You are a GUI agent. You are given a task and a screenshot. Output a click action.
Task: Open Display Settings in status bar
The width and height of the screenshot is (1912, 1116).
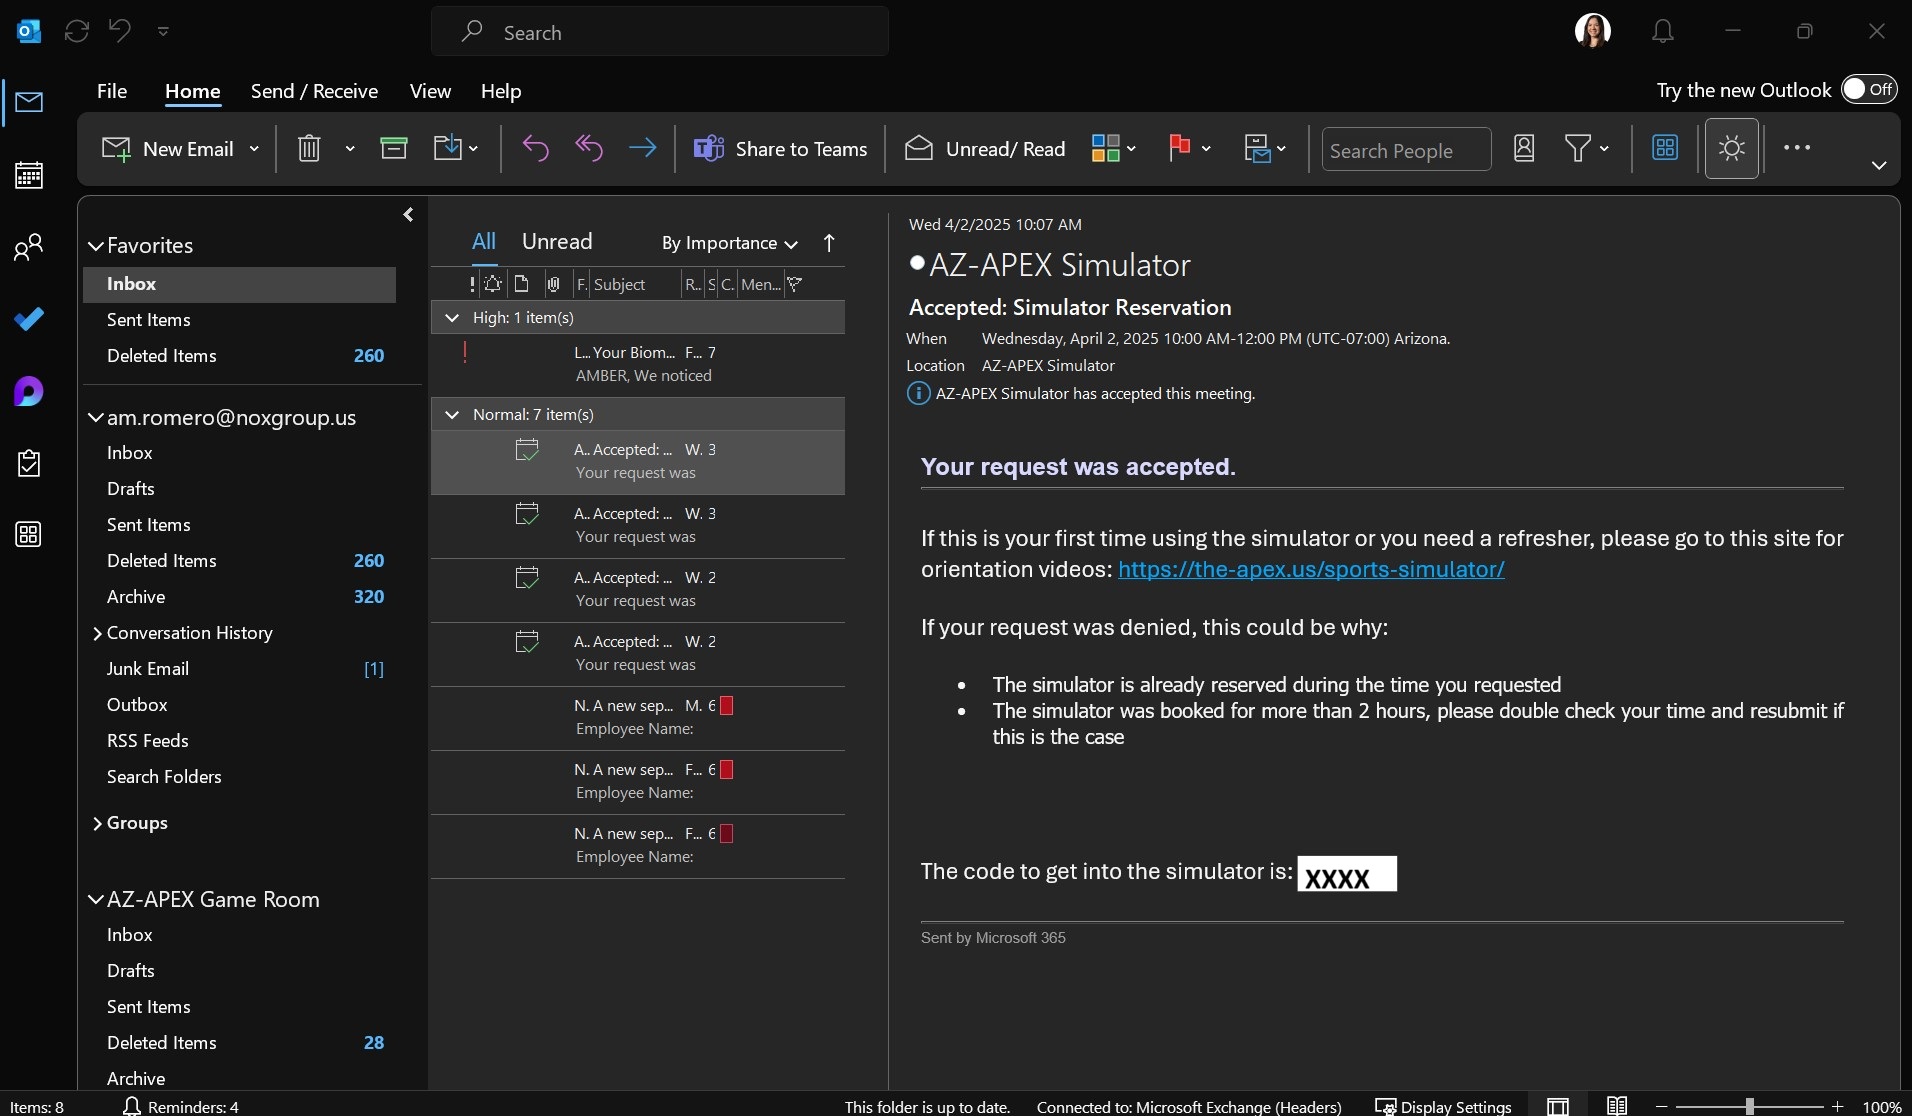1443,1106
